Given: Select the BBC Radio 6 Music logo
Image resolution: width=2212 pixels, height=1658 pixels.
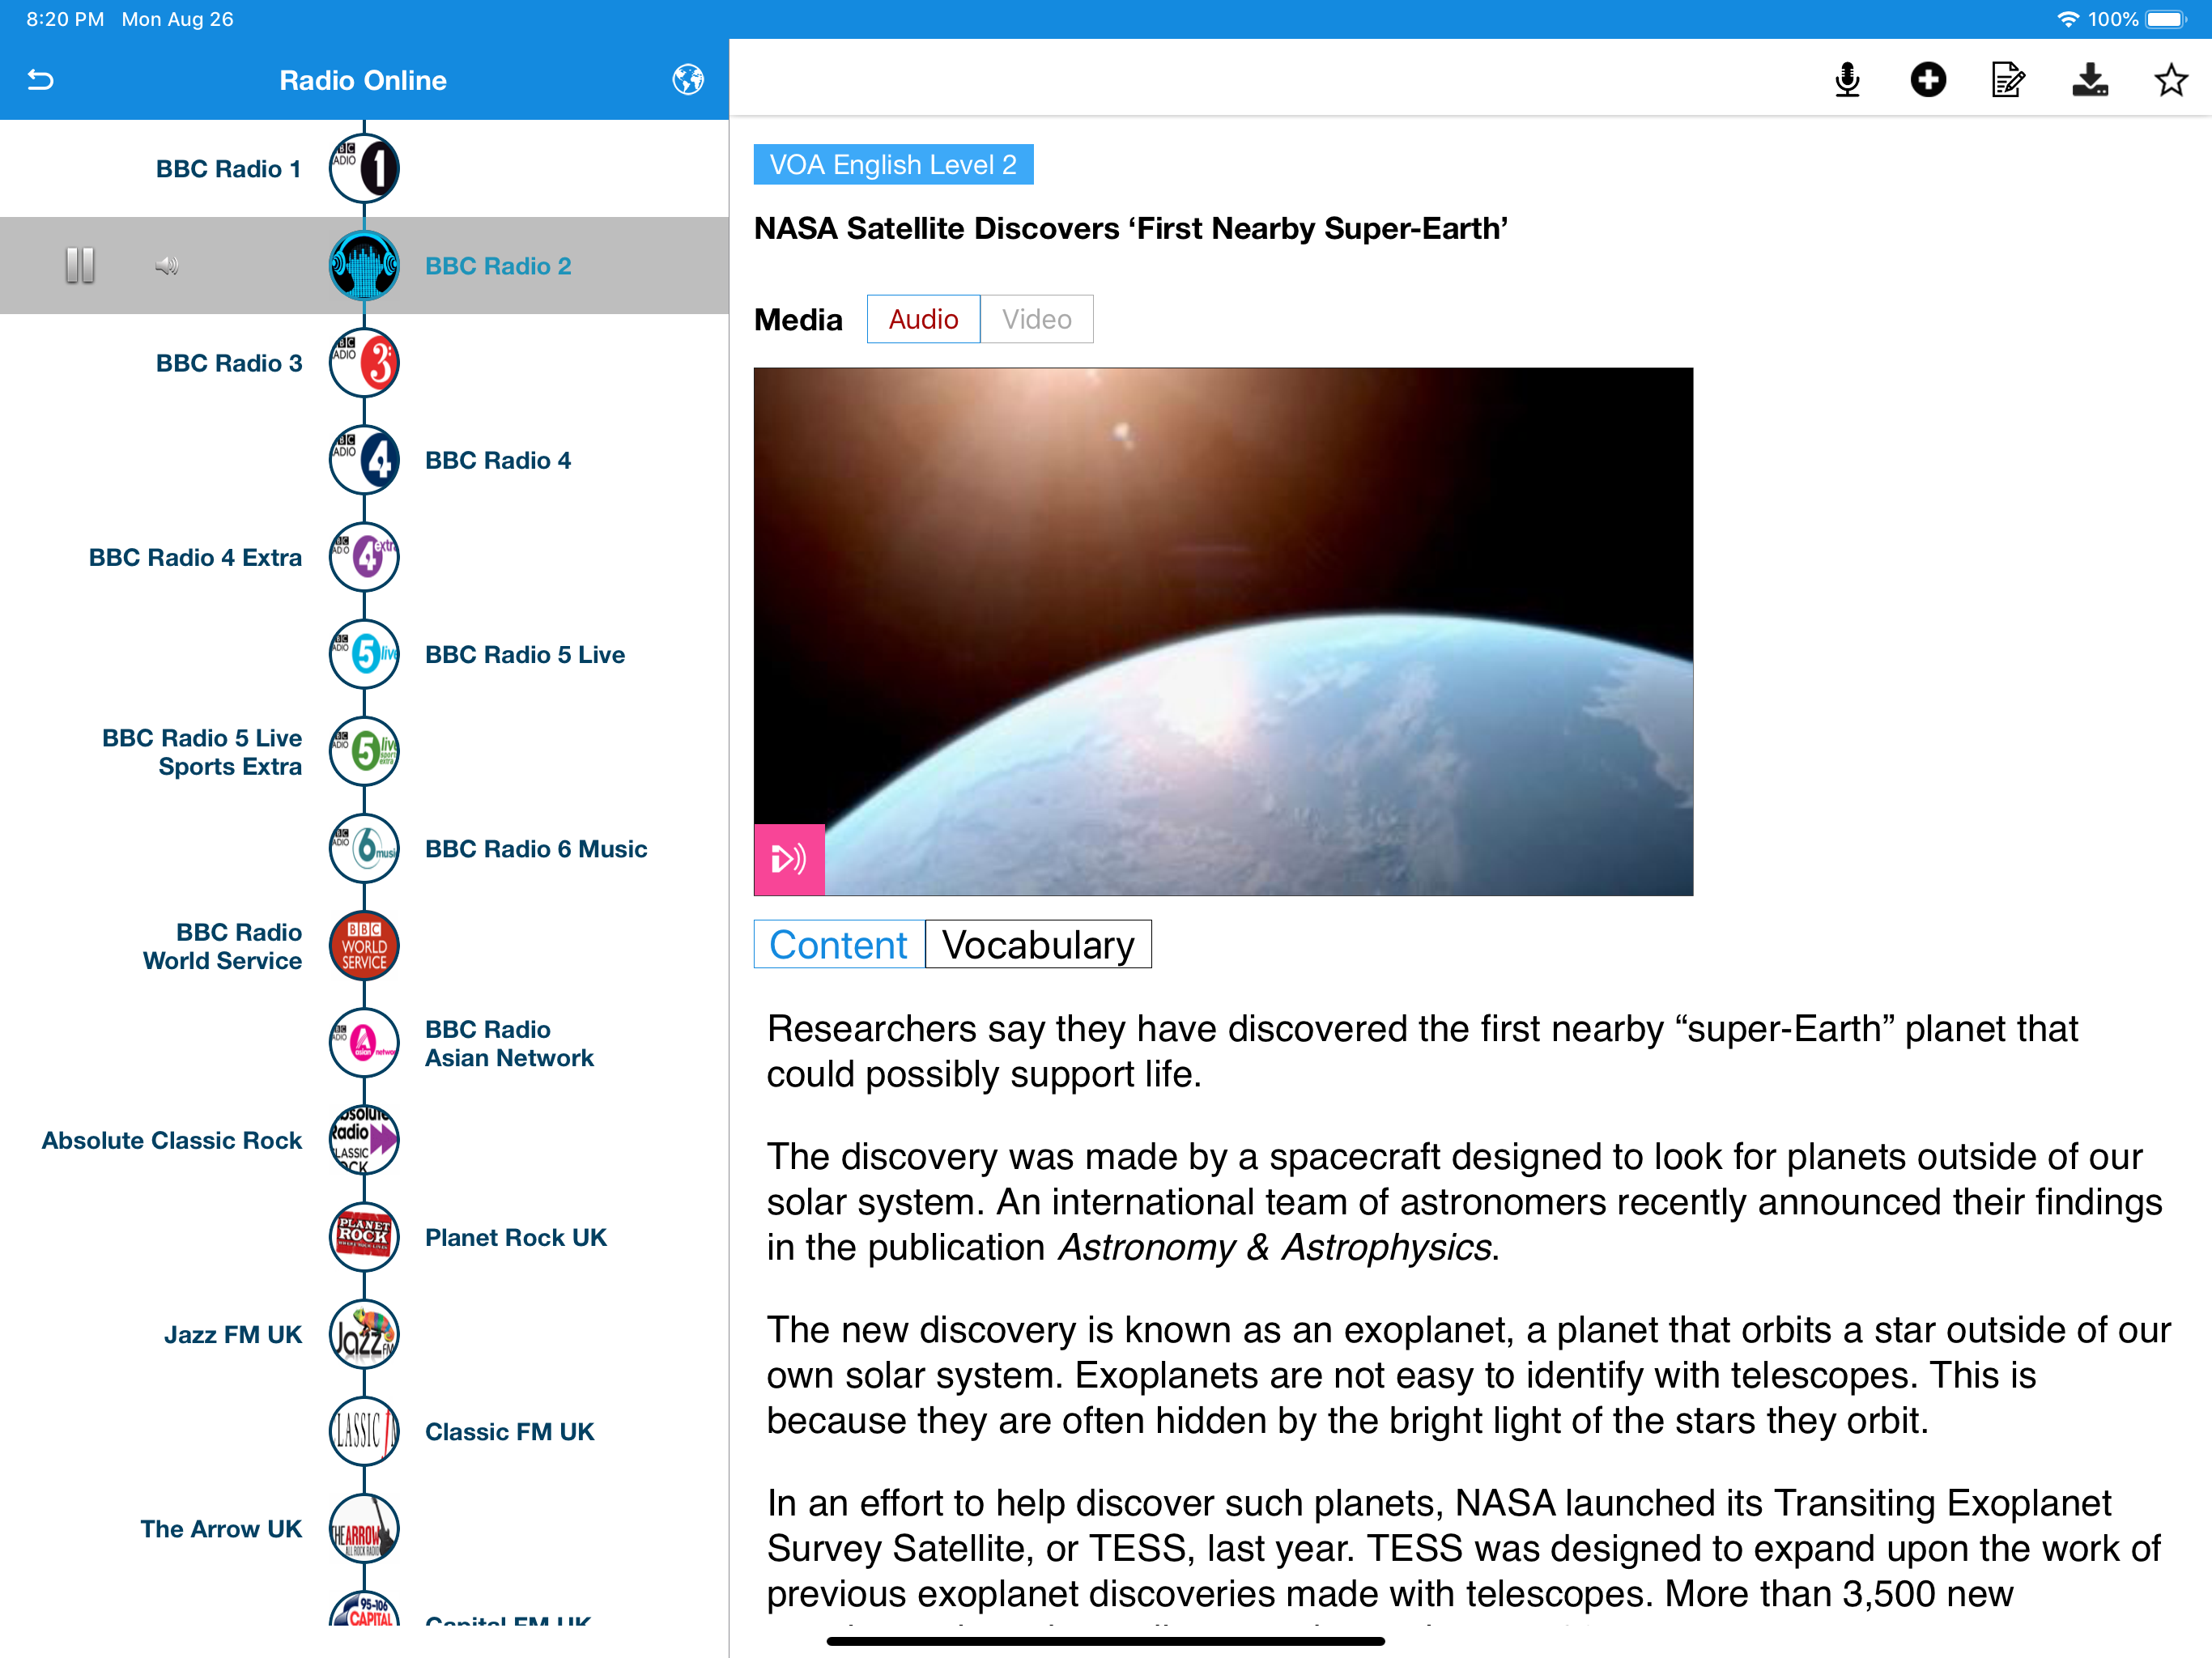Looking at the screenshot, I should (364, 848).
